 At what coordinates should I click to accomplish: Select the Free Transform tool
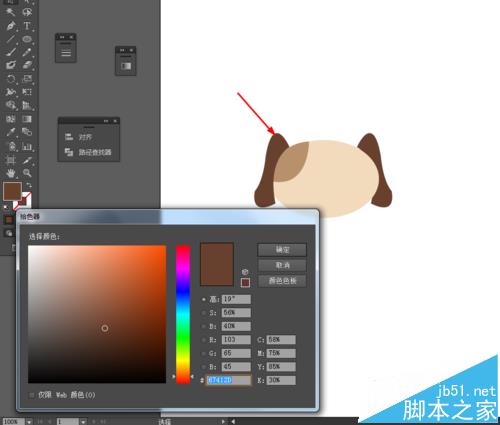coord(27,92)
